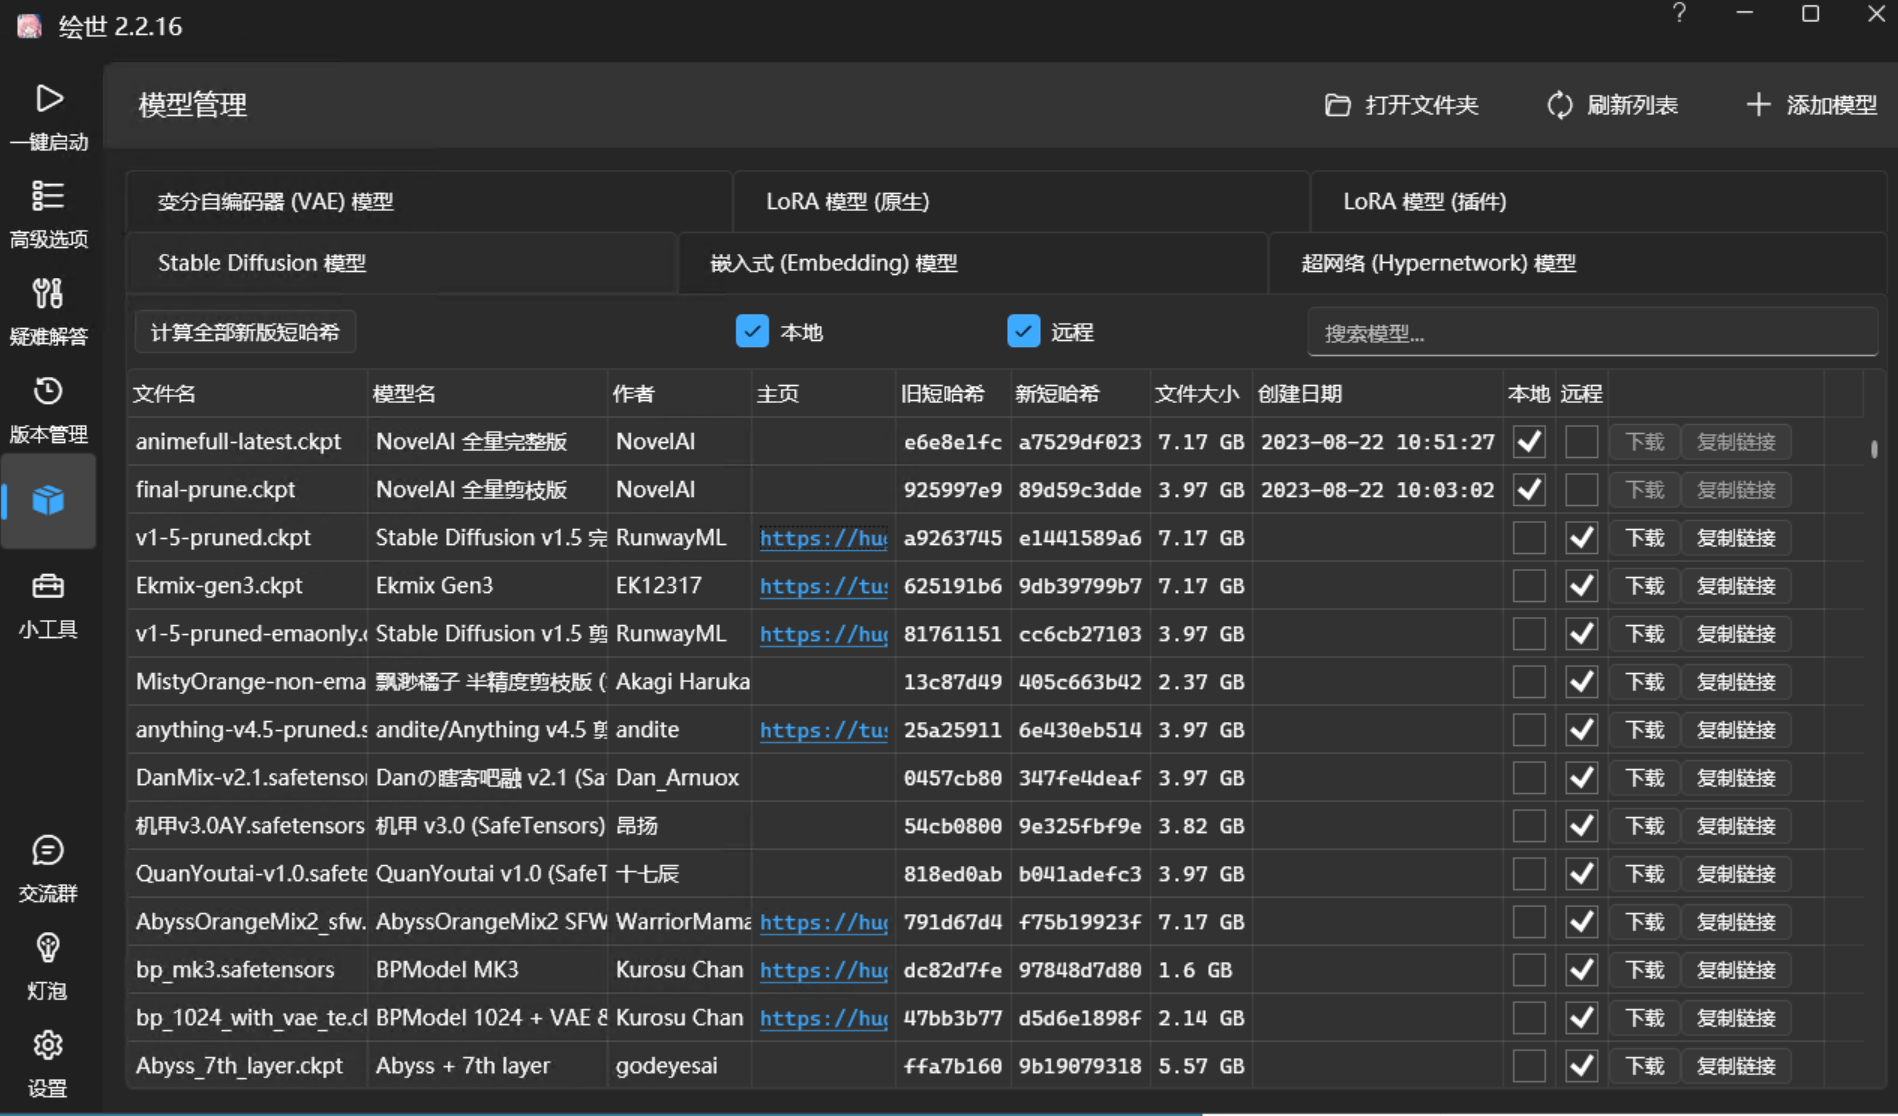The width and height of the screenshot is (1898, 1116).
Task: Select file size 5.57 GB cell
Action: (x=1201, y=1066)
